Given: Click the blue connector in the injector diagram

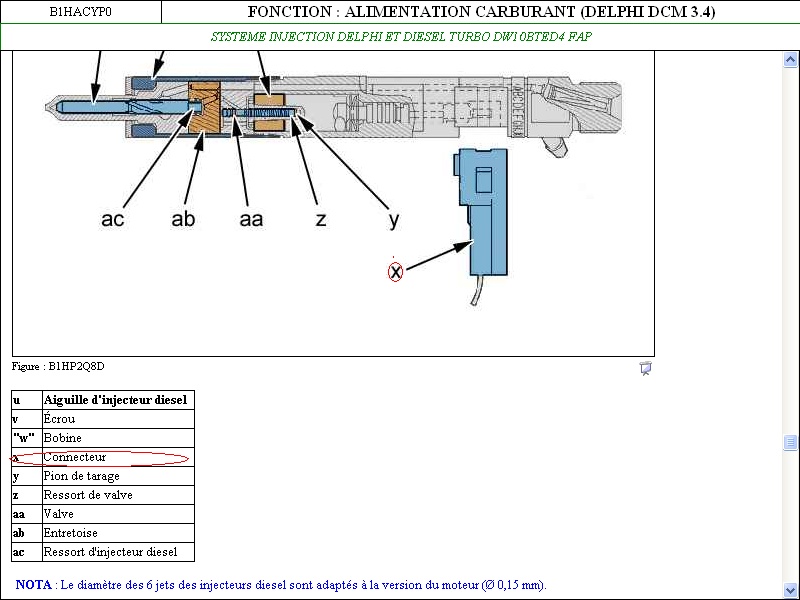Looking at the screenshot, I should coord(481,212).
